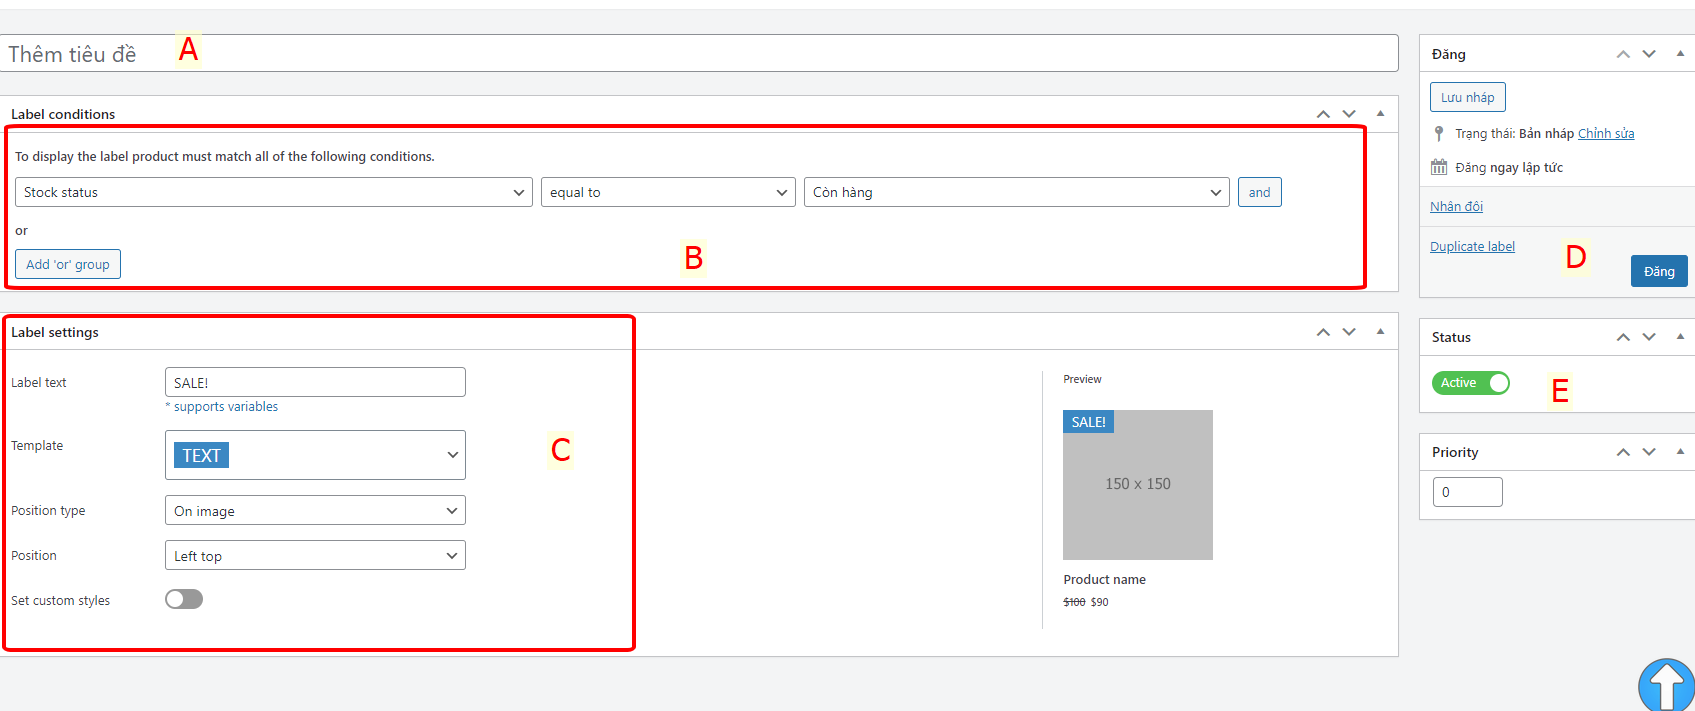
Task: Click the Product name preview text
Action: [x=1104, y=579]
